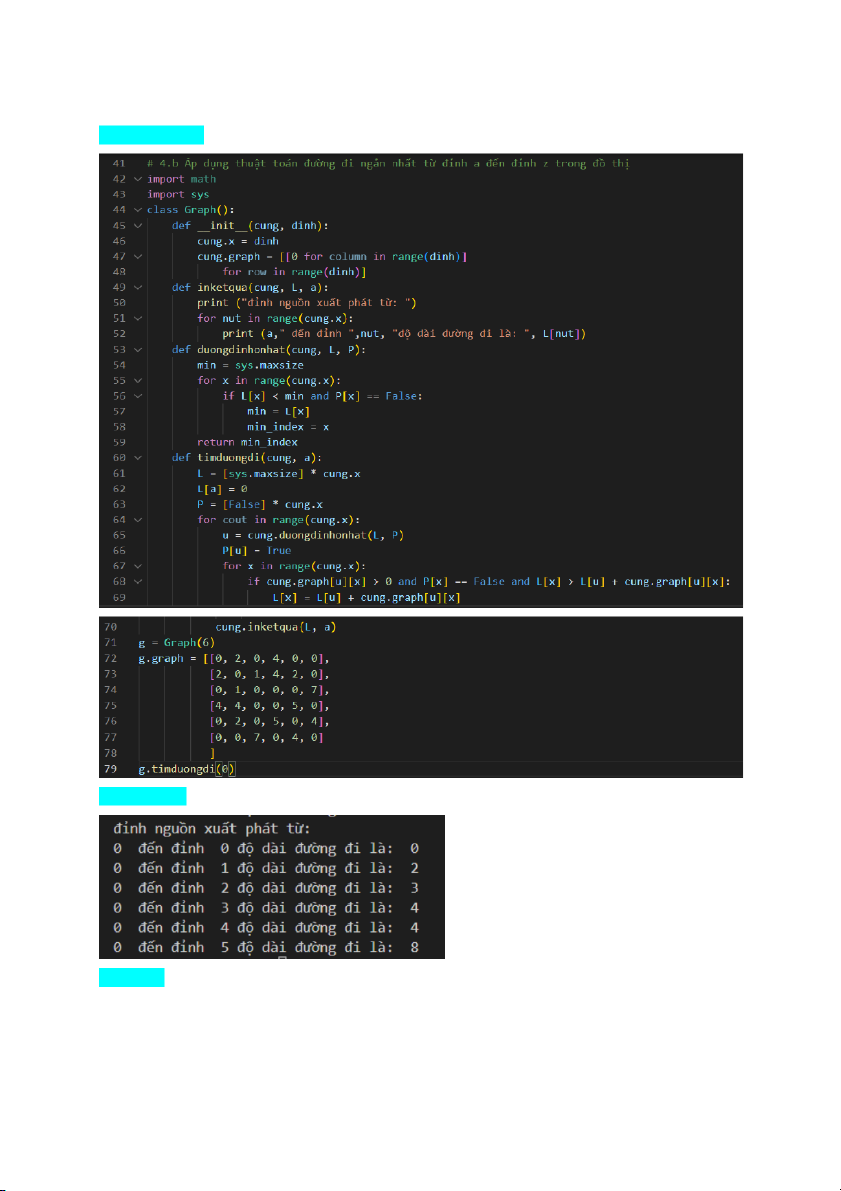The height and width of the screenshot is (1191, 841).
Task: Collapse the 'for nut' loop fold arrow at line 51
Action: click(x=138, y=318)
